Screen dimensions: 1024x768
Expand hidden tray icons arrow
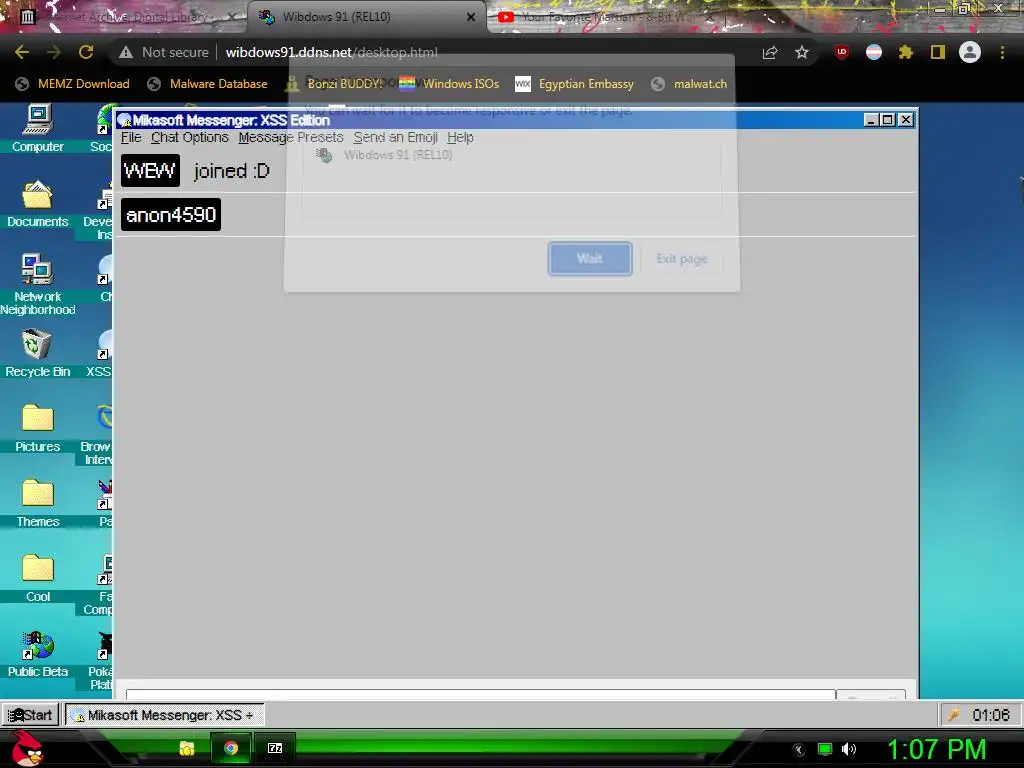point(799,750)
